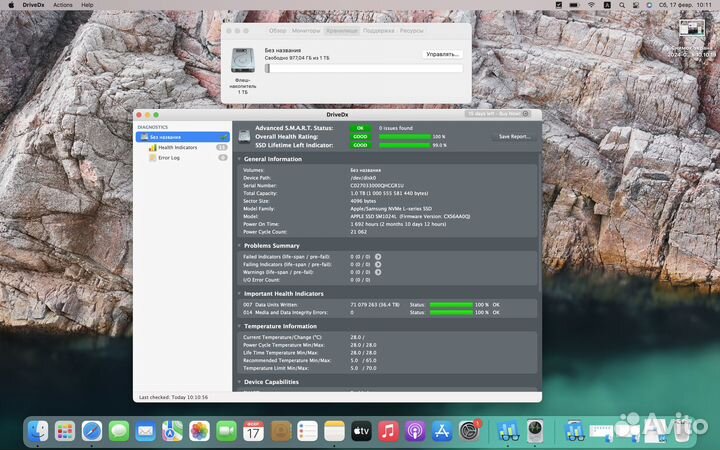Click the date and time in the menu bar
Screen dimensions: 720x450
pyautogui.click(x=685, y=5)
